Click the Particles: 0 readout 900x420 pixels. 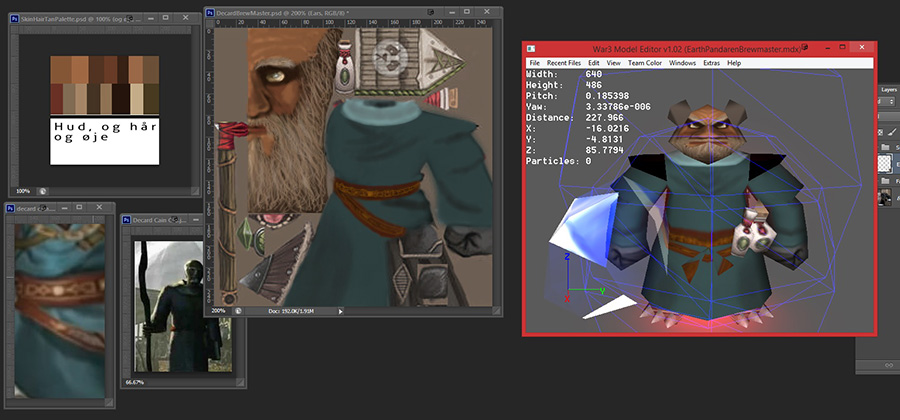(558, 161)
